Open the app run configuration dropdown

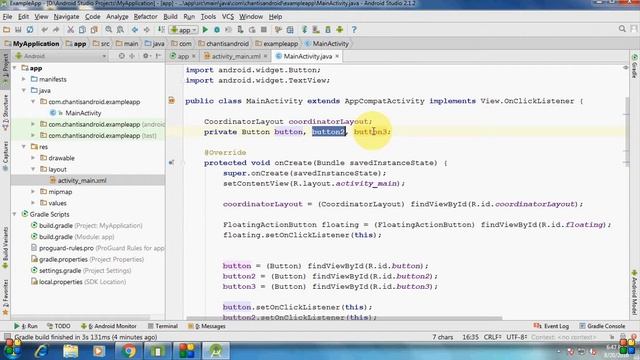pos(184,30)
